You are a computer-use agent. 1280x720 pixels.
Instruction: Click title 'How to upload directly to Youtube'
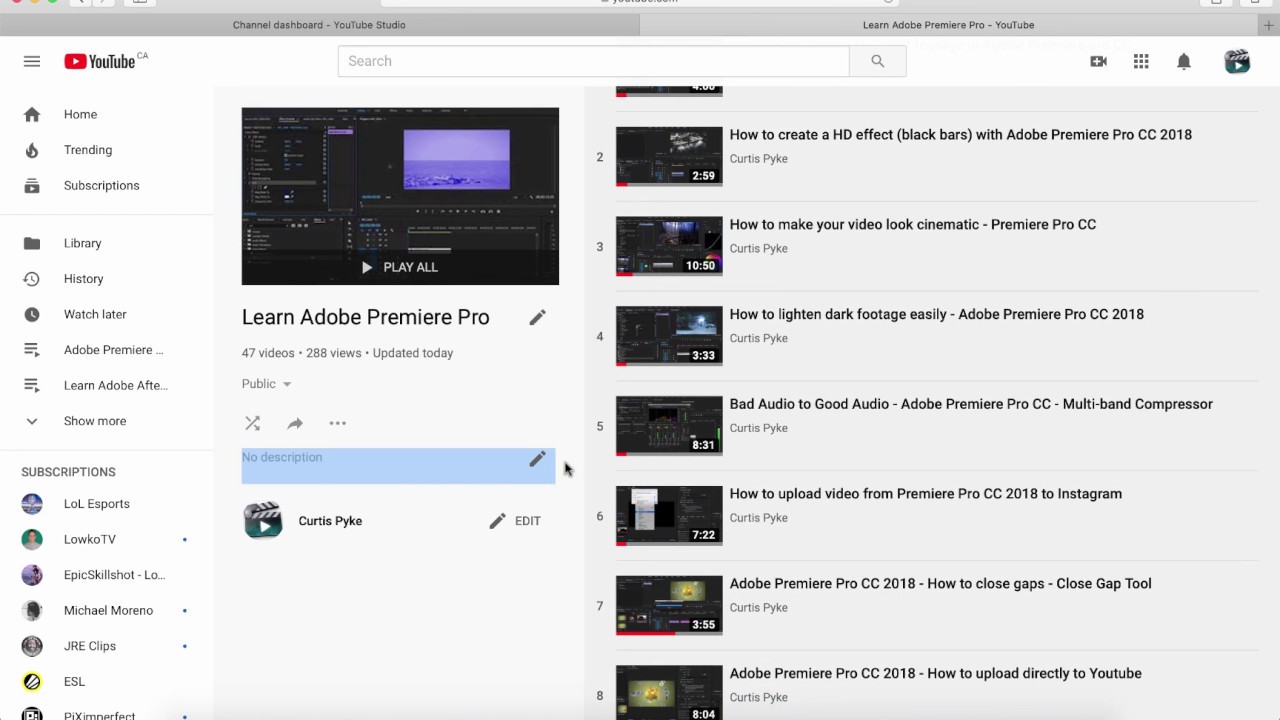(x=935, y=673)
